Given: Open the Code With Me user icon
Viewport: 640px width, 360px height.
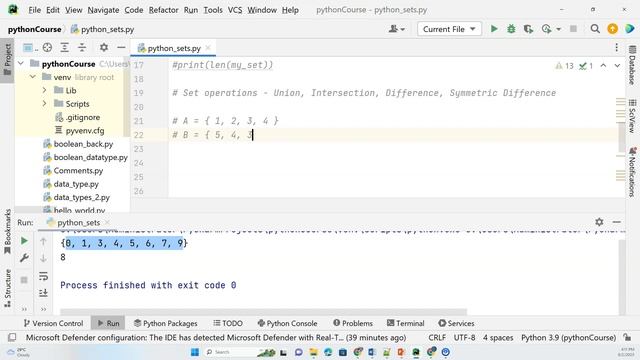Looking at the screenshot, I should click(x=393, y=29).
